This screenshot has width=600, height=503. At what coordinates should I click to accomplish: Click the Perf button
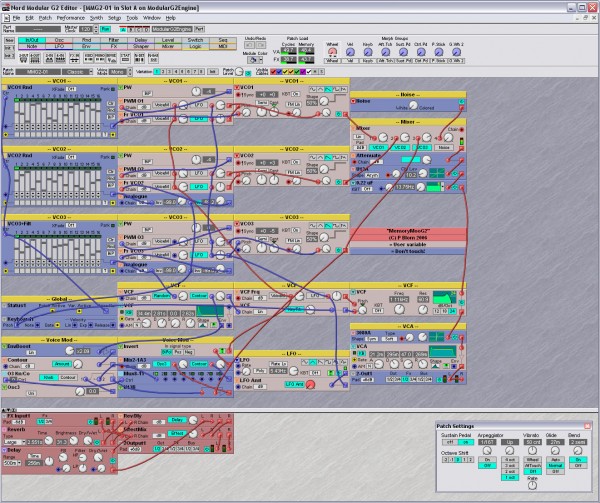[199, 29]
